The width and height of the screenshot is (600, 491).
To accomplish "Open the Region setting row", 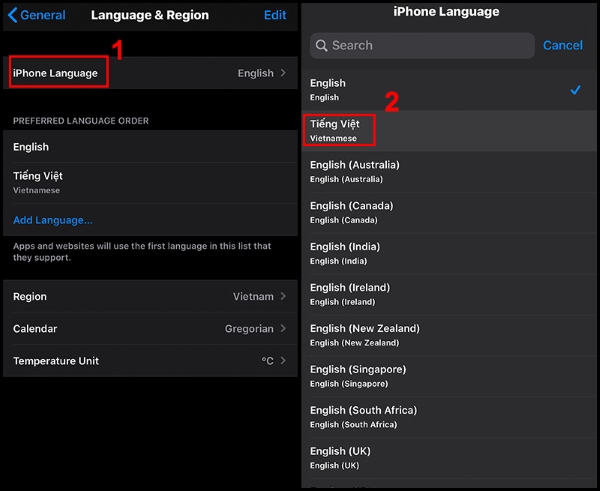I will 150,296.
